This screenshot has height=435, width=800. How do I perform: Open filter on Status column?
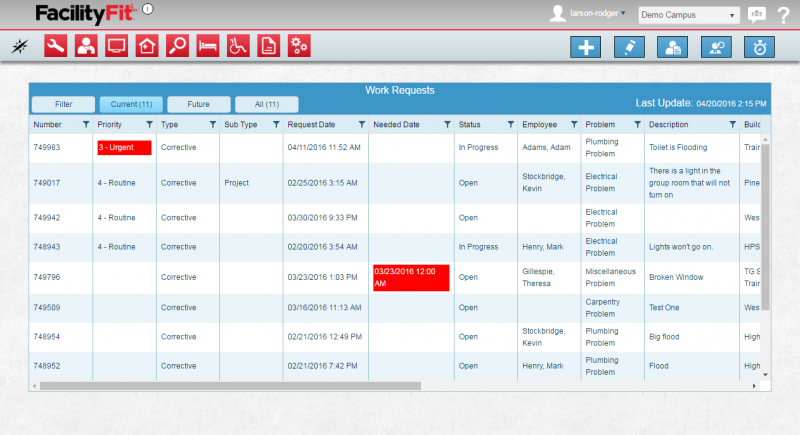tap(510, 124)
